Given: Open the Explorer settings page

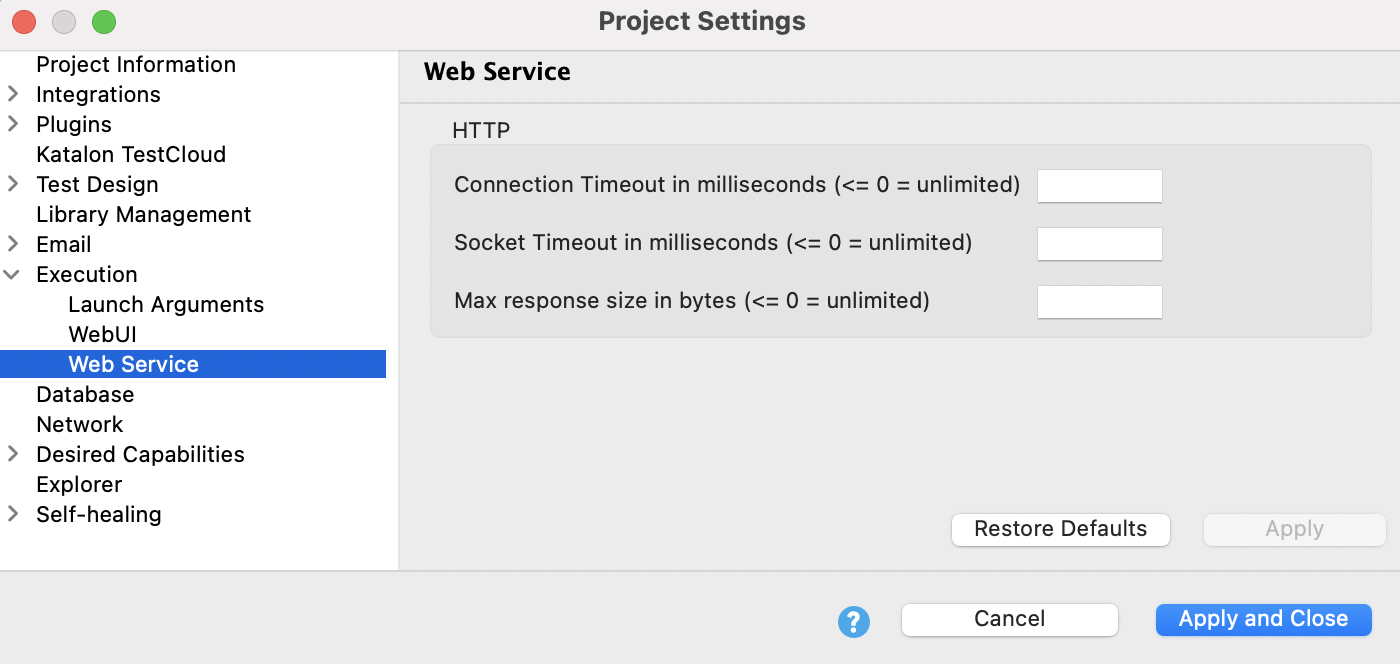Looking at the screenshot, I should coord(79,484).
